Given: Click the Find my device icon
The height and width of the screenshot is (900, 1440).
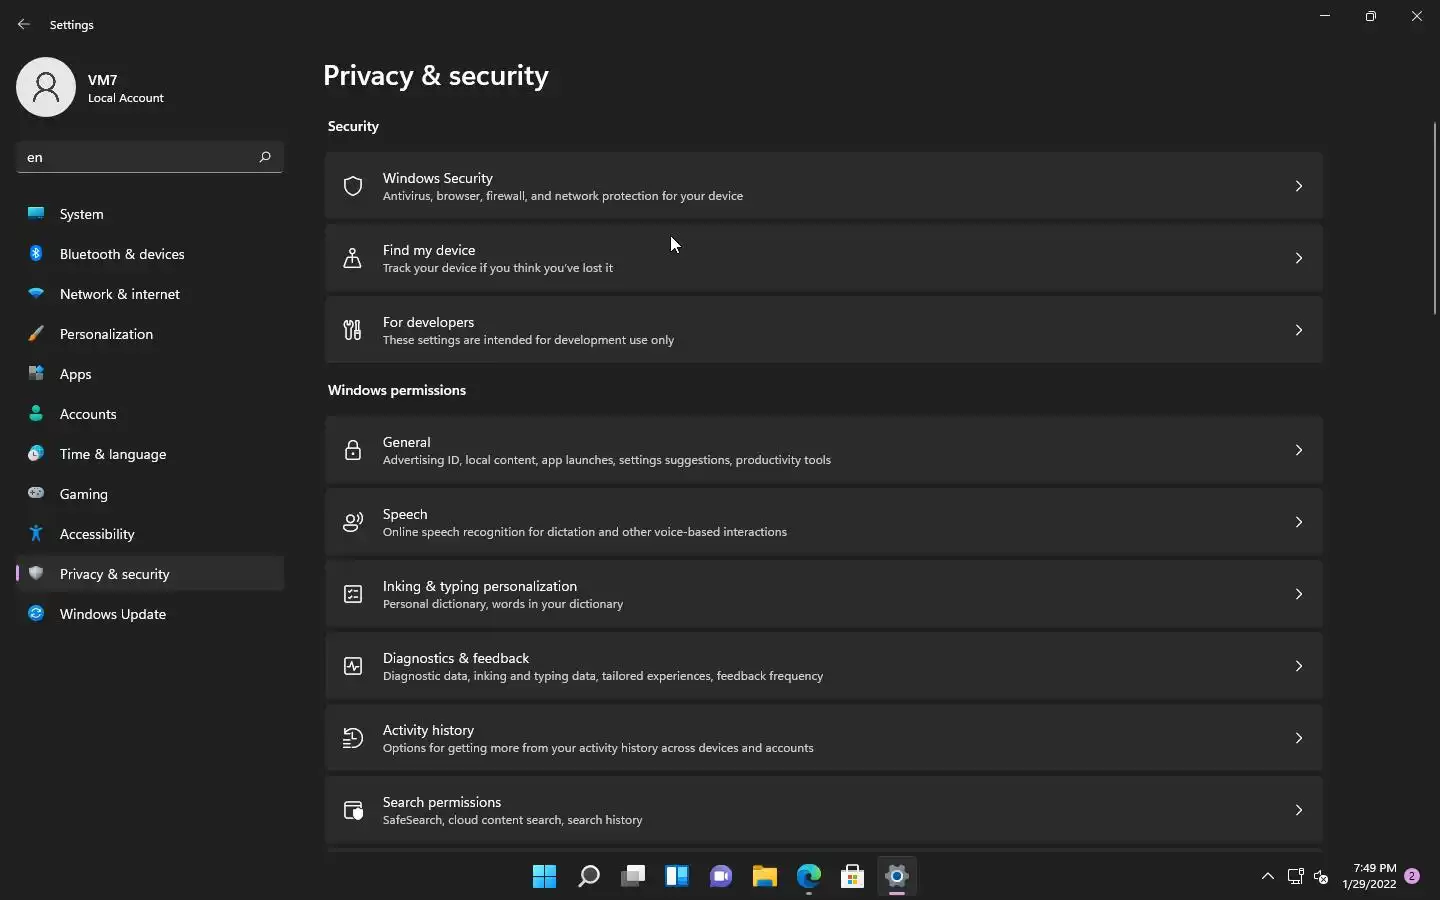Looking at the screenshot, I should coord(353,258).
